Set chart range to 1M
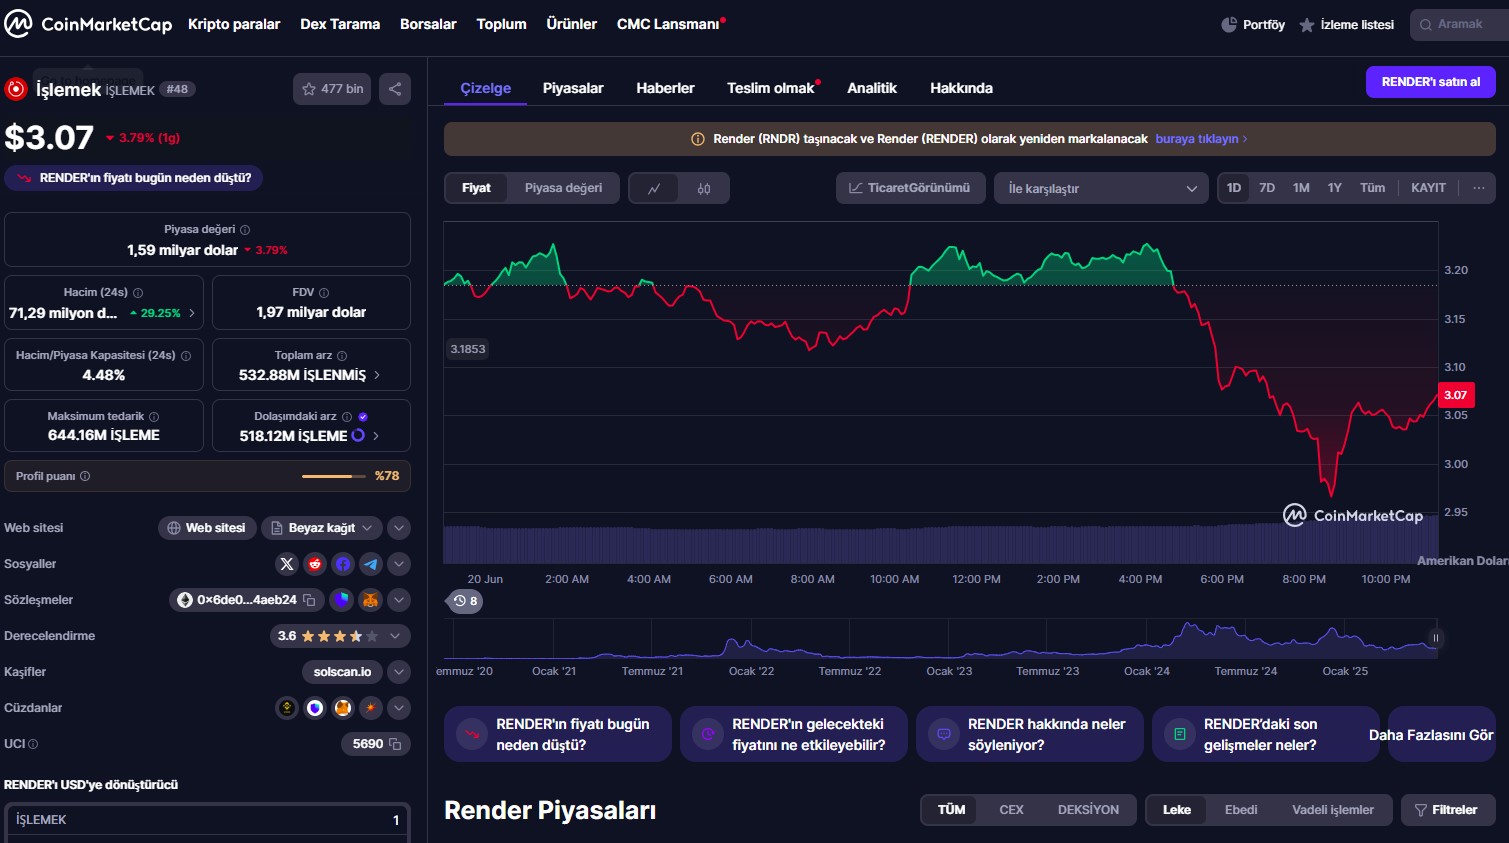 (1301, 188)
